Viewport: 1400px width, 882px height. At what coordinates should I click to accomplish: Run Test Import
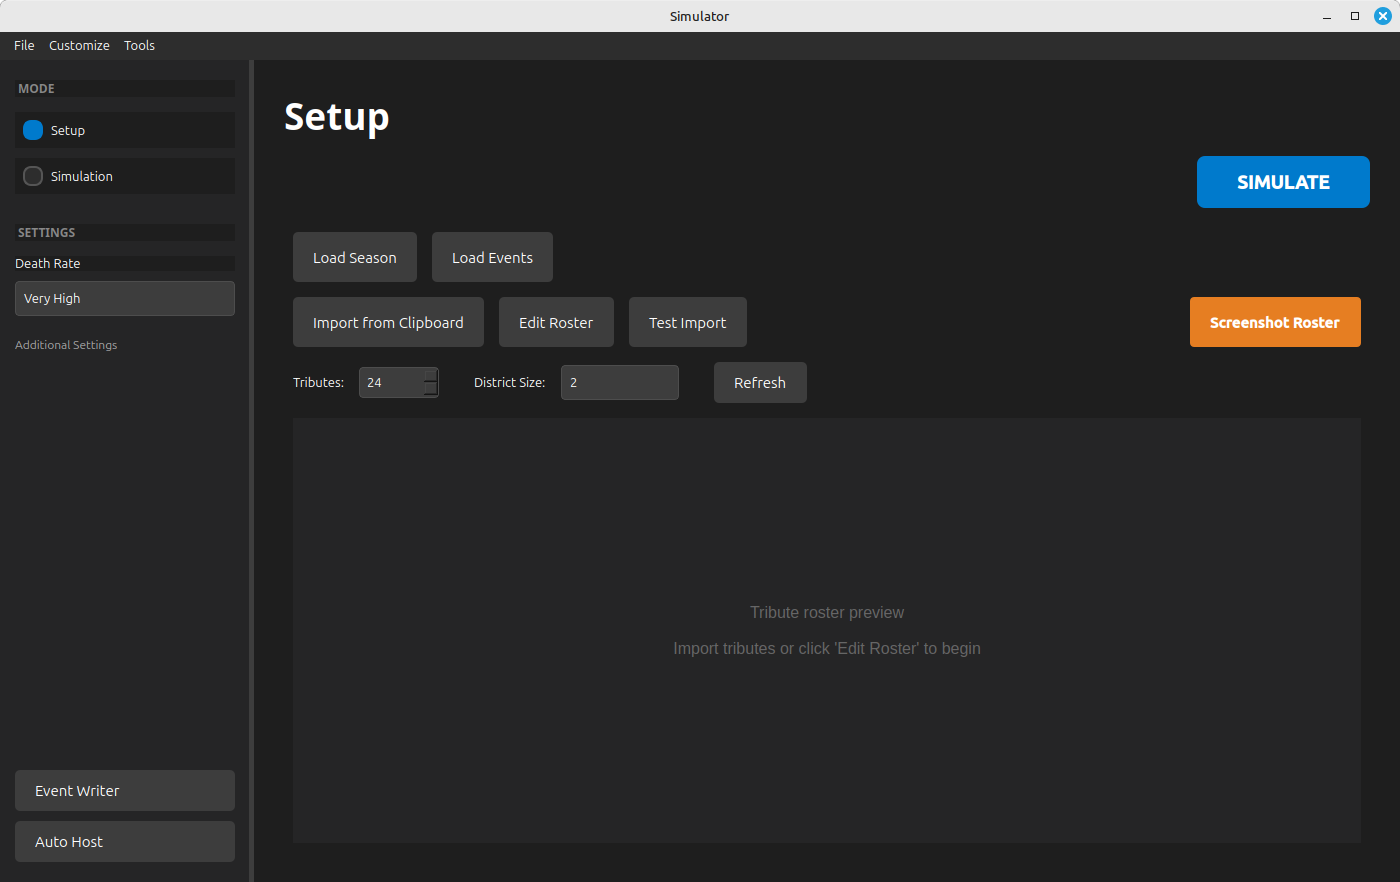[688, 323]
